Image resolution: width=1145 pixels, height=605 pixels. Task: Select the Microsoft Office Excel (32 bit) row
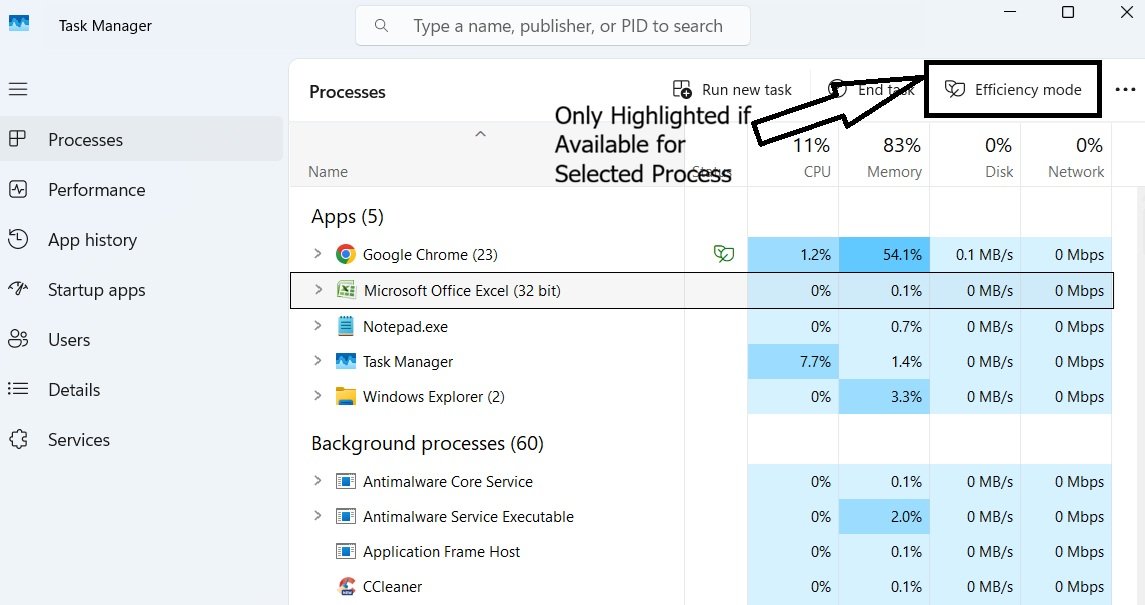(701, 290)
